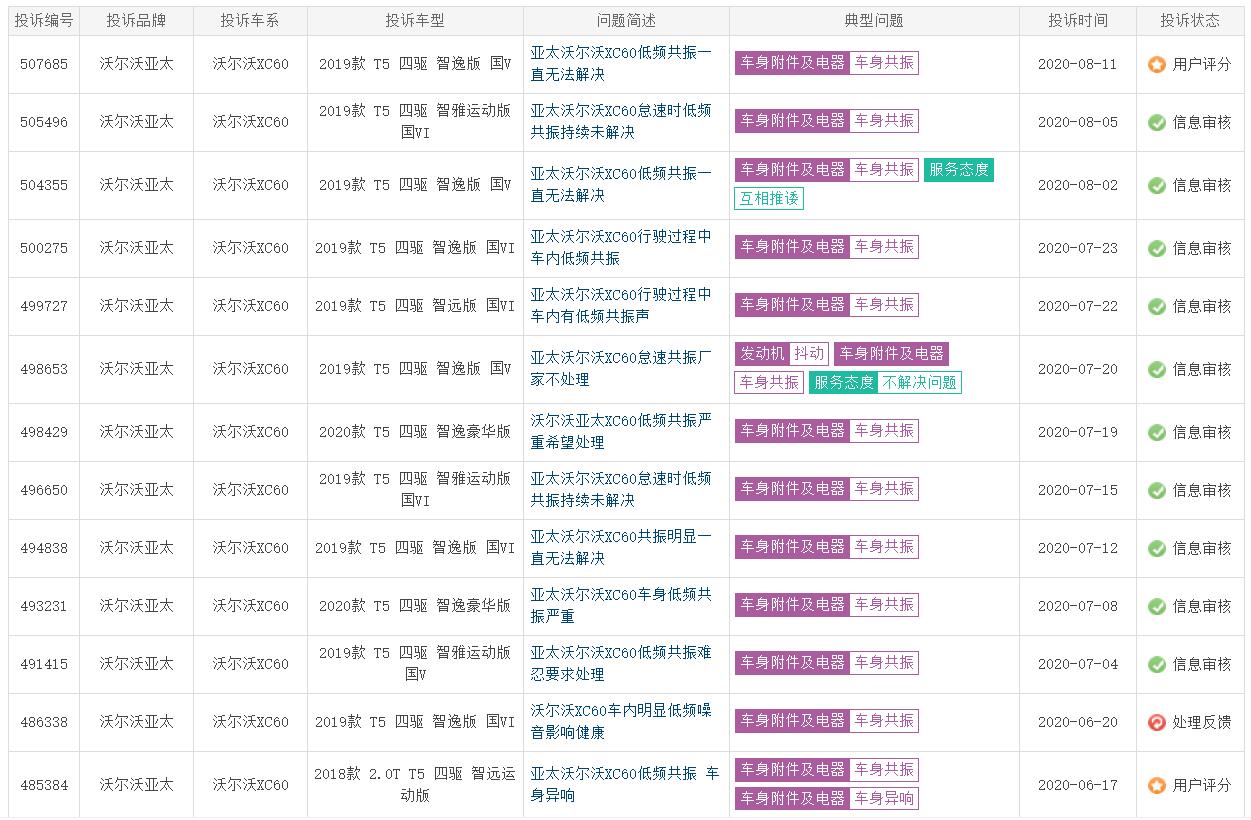The width and height of the screenshot is (1251, 820).
Task: Click the 发动机 tag in row 498653
Action: point(762,353)
